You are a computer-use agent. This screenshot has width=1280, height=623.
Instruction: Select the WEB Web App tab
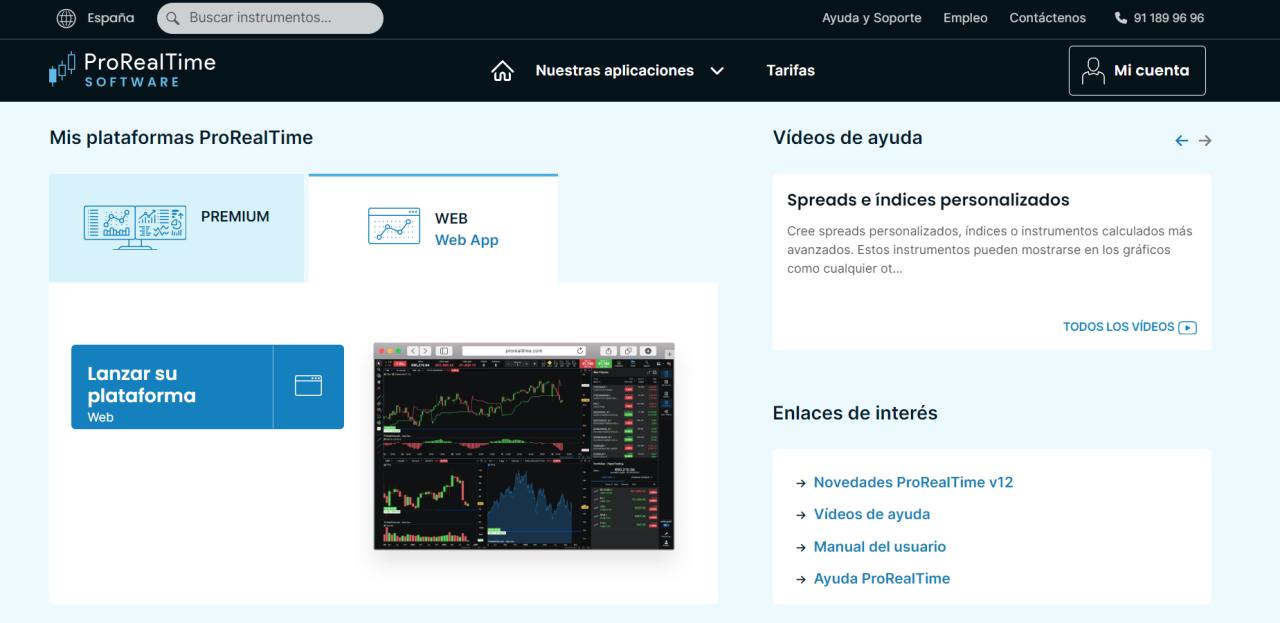(433, 228)
